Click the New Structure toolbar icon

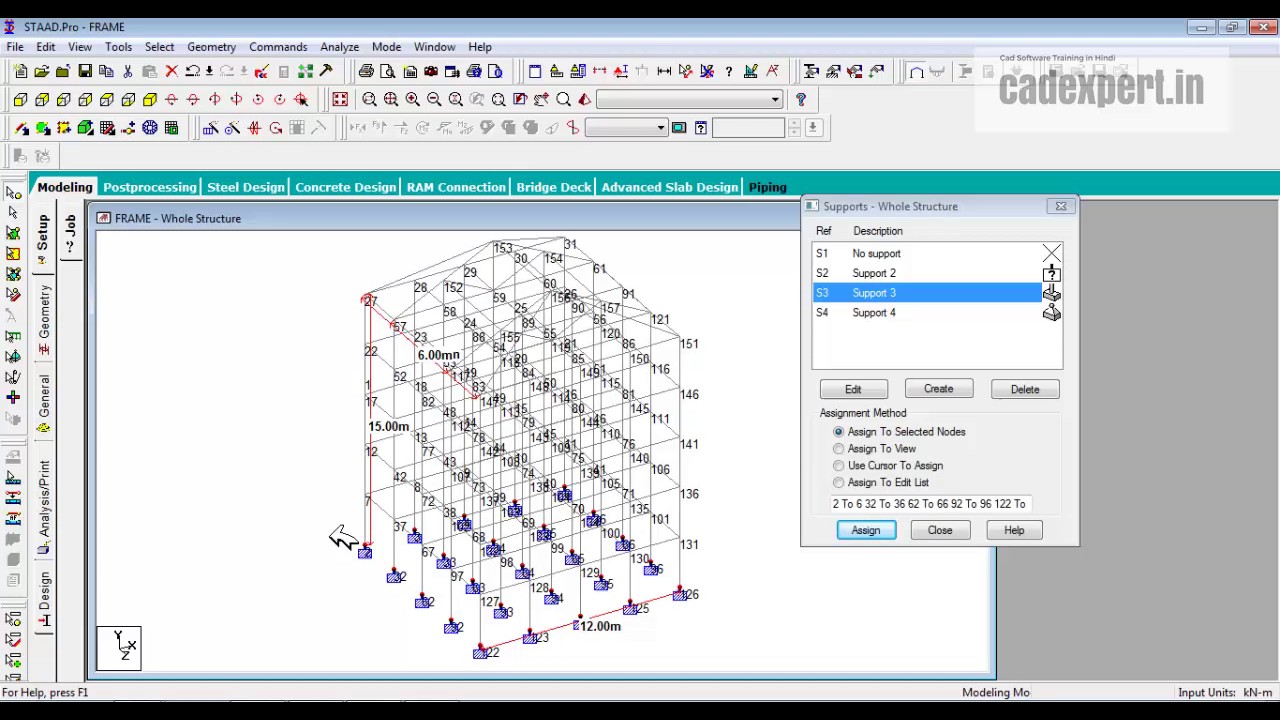pos(20,71)
